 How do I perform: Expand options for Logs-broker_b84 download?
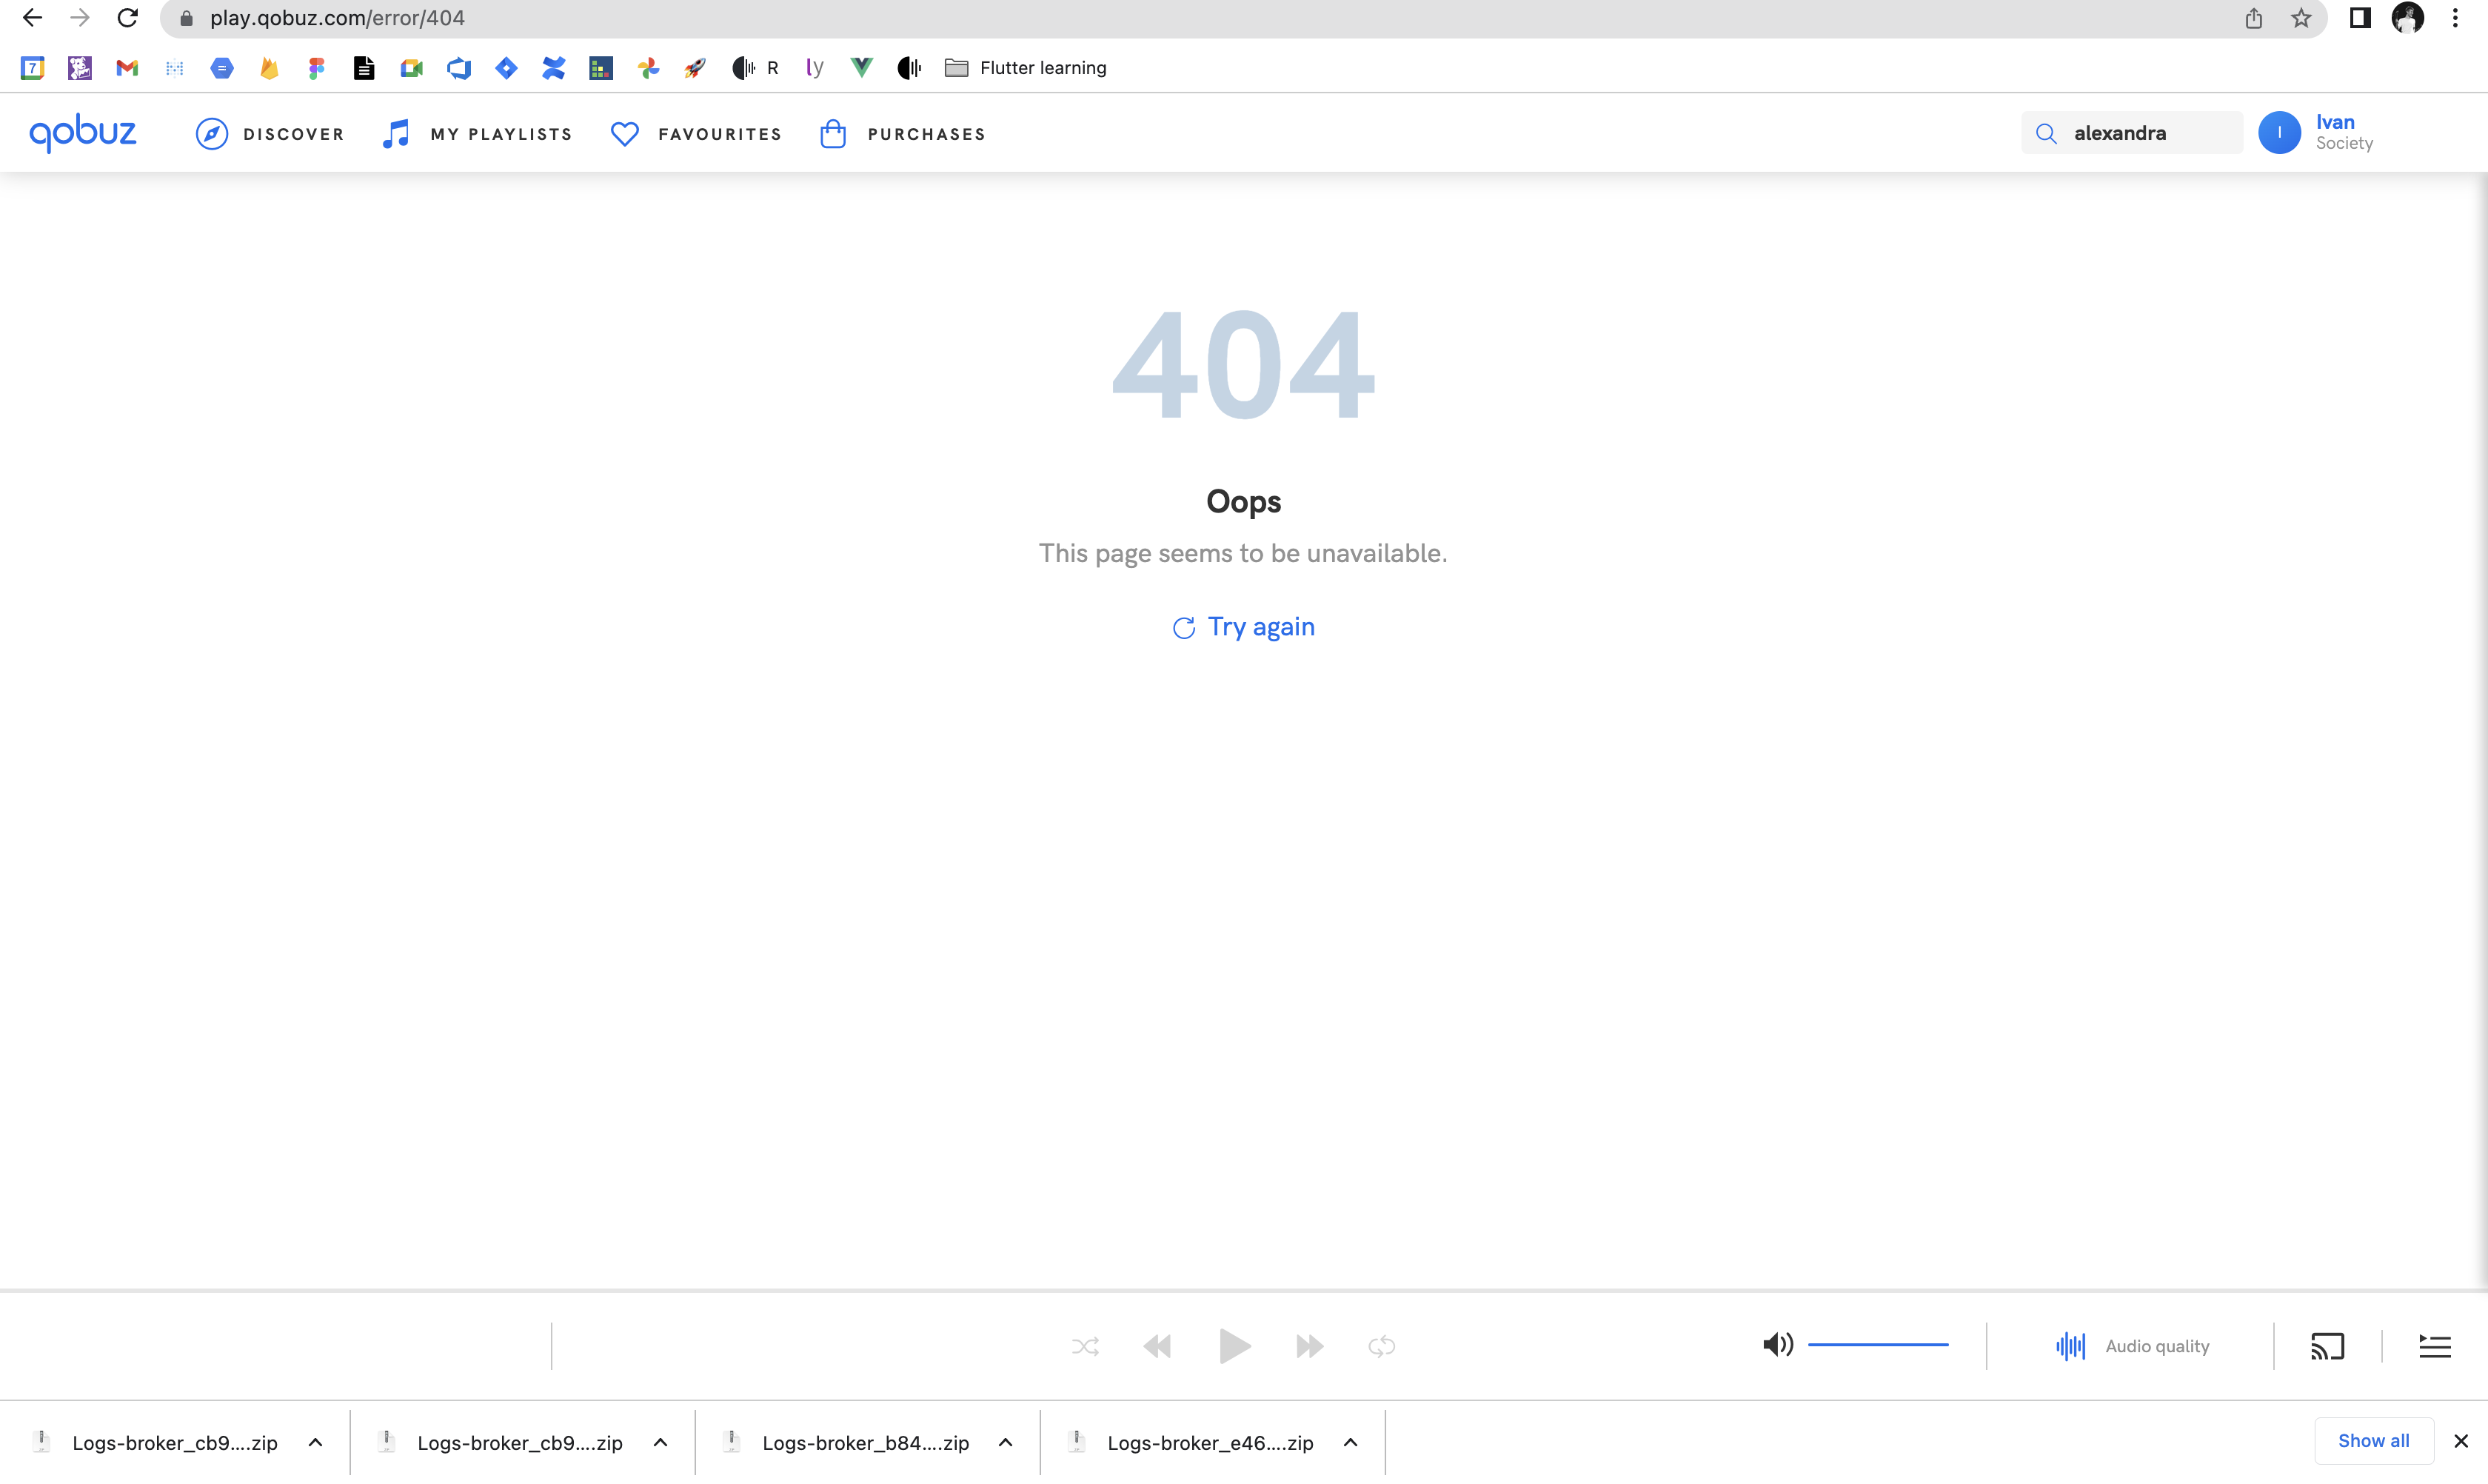[x=1005, y=1442]
